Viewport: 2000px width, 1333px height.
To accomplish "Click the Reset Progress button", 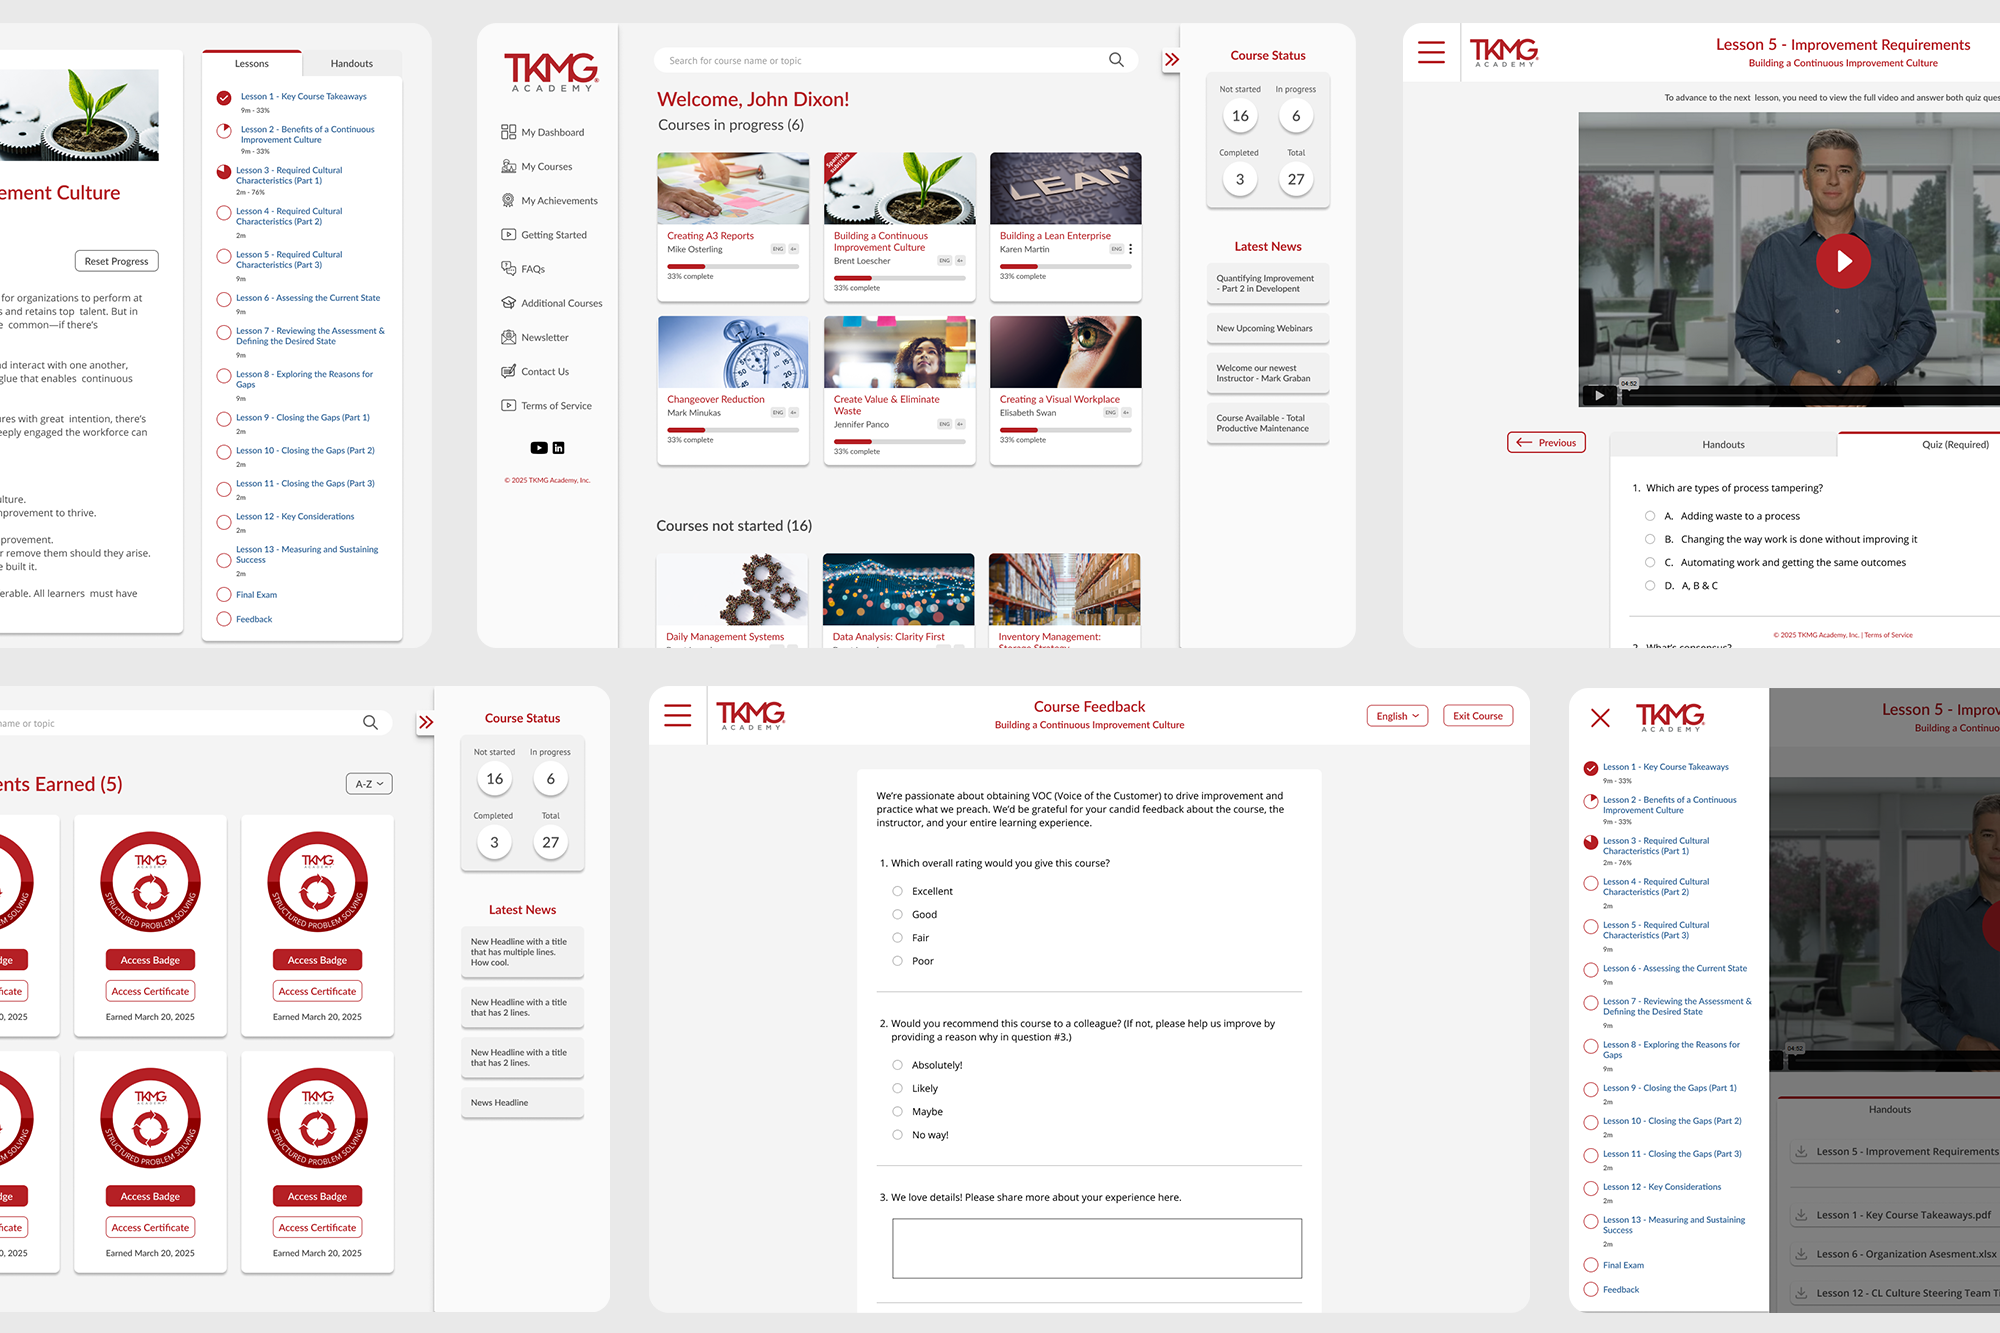I will click(x=116, y=261).
